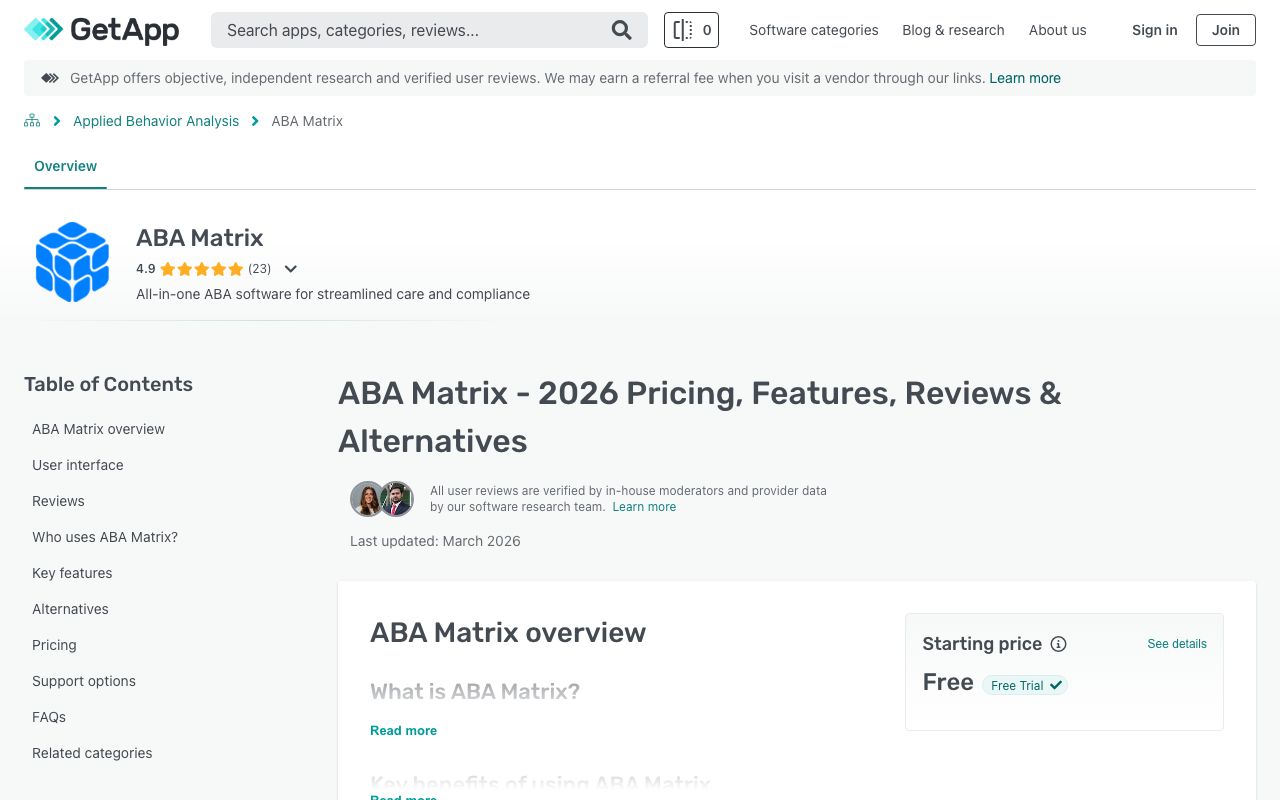Click the search magnifier icon
The height and width of the screenshot is (800, 1280).
[x=622, y=30]
